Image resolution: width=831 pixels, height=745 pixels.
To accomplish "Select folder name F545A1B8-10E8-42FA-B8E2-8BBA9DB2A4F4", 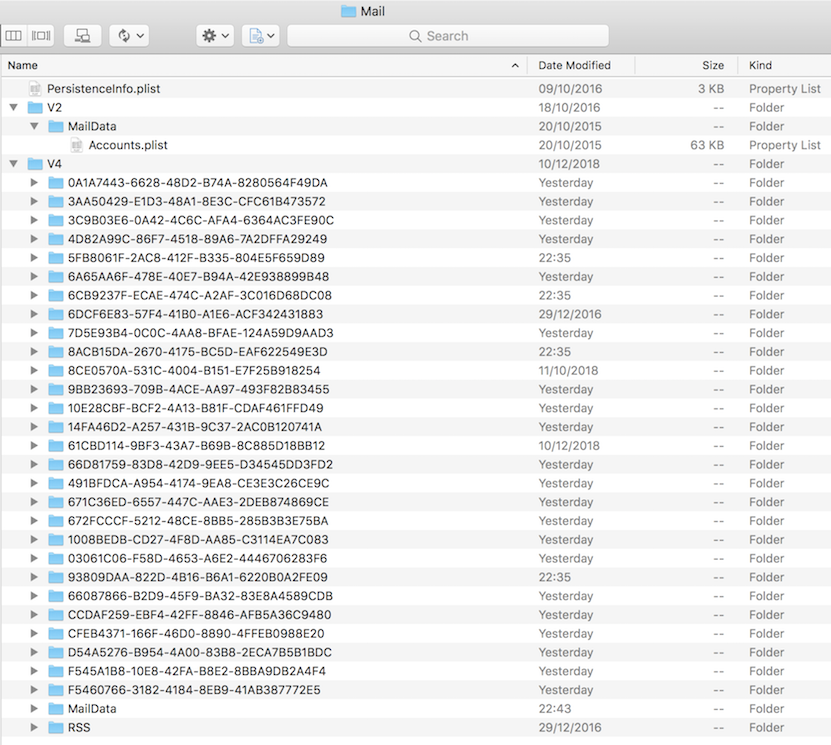I will (x=197, y=671).
